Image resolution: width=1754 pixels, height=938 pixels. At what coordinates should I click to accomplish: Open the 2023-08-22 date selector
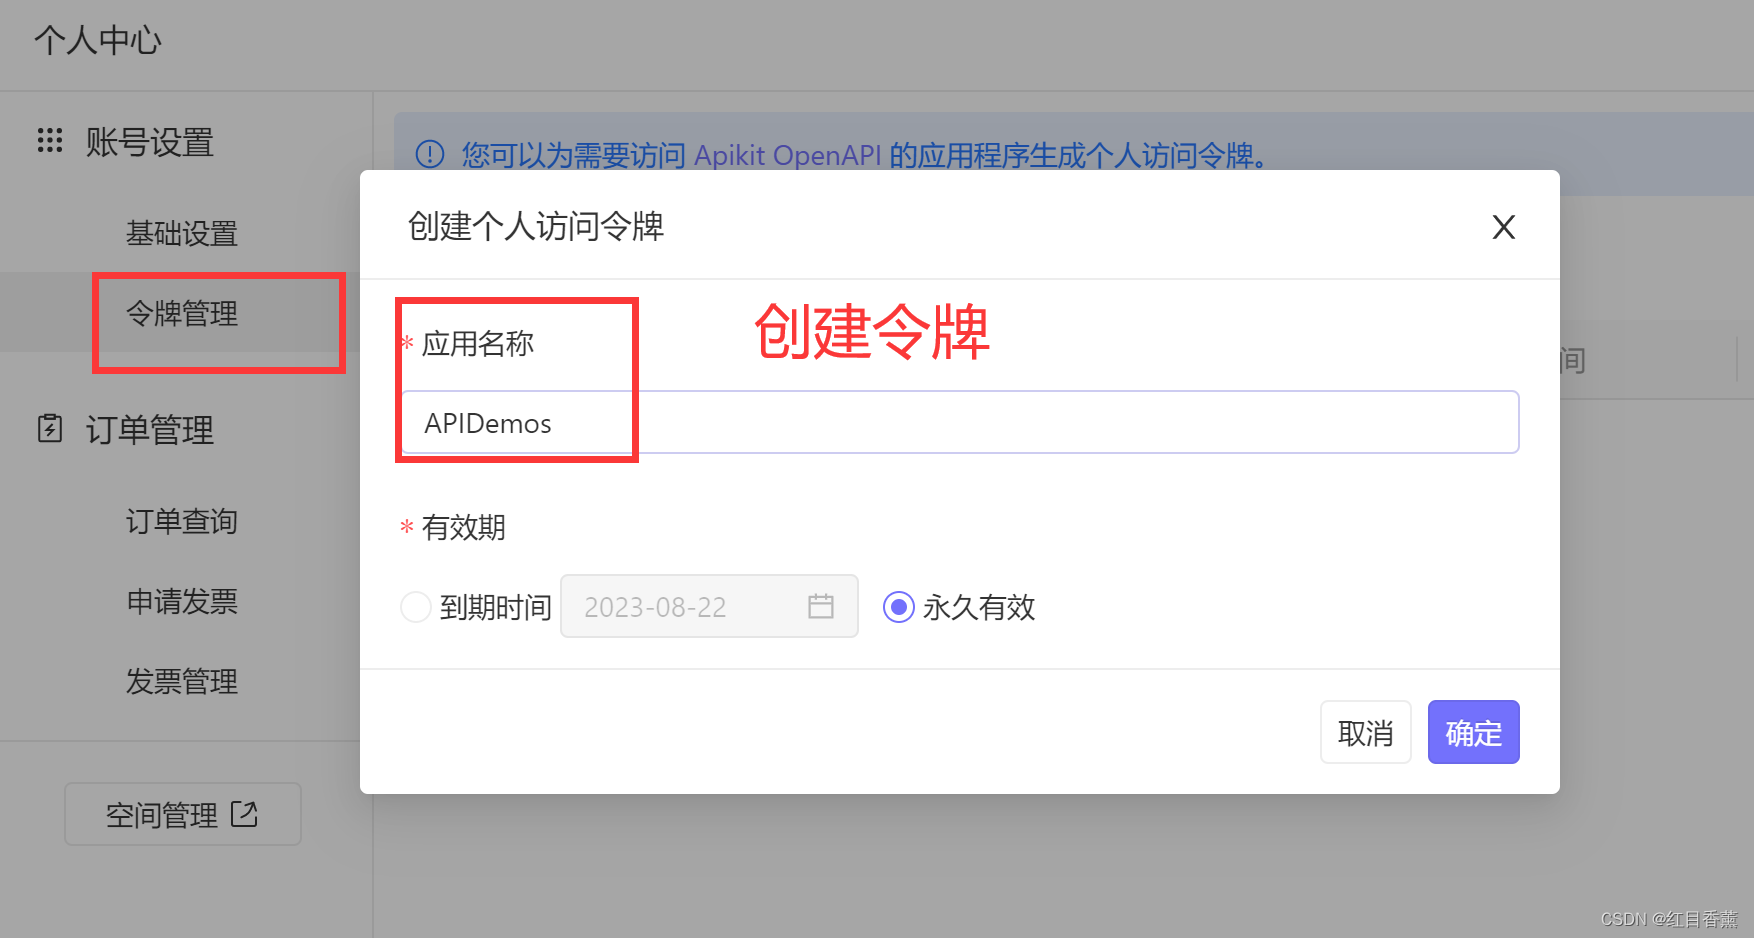678,606
